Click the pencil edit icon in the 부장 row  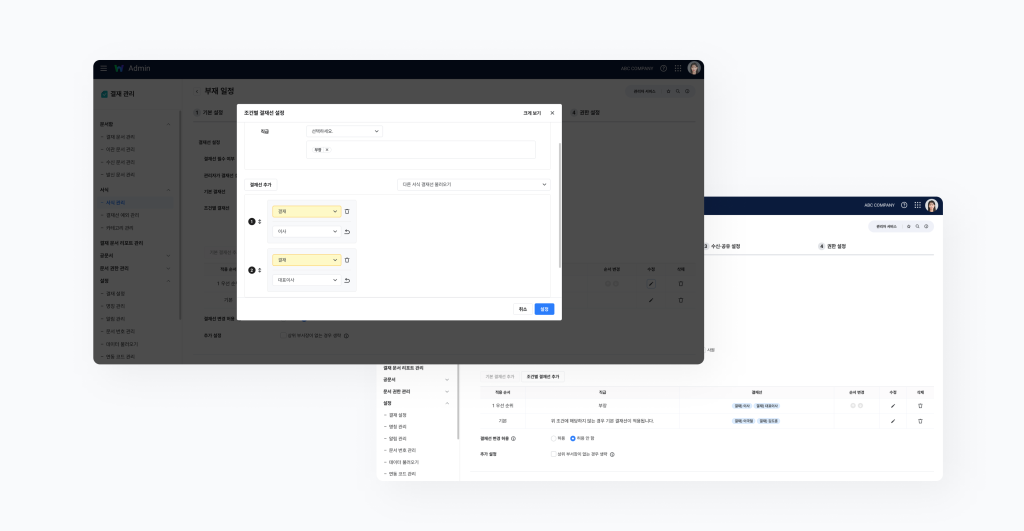click(893, 406)
